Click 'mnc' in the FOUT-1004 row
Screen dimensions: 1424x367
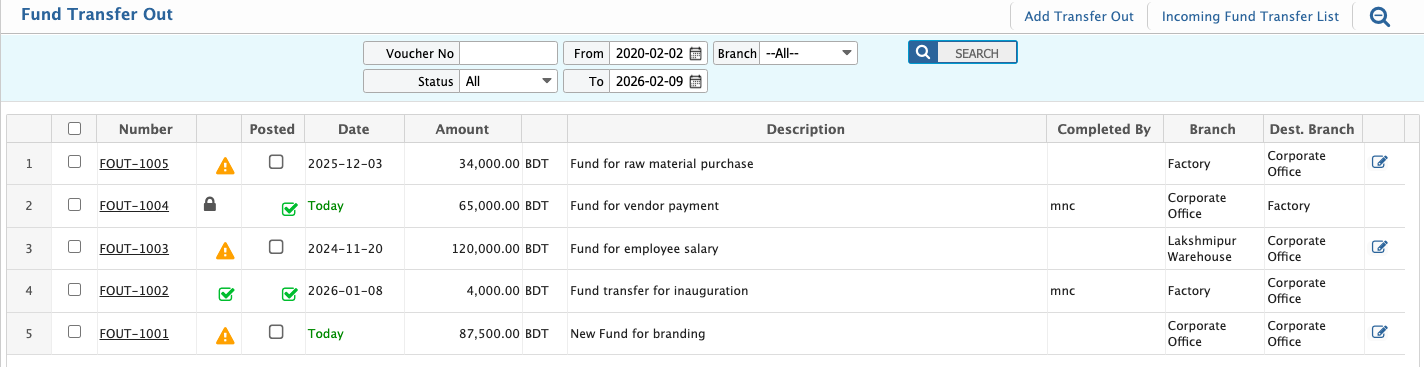1063,206
